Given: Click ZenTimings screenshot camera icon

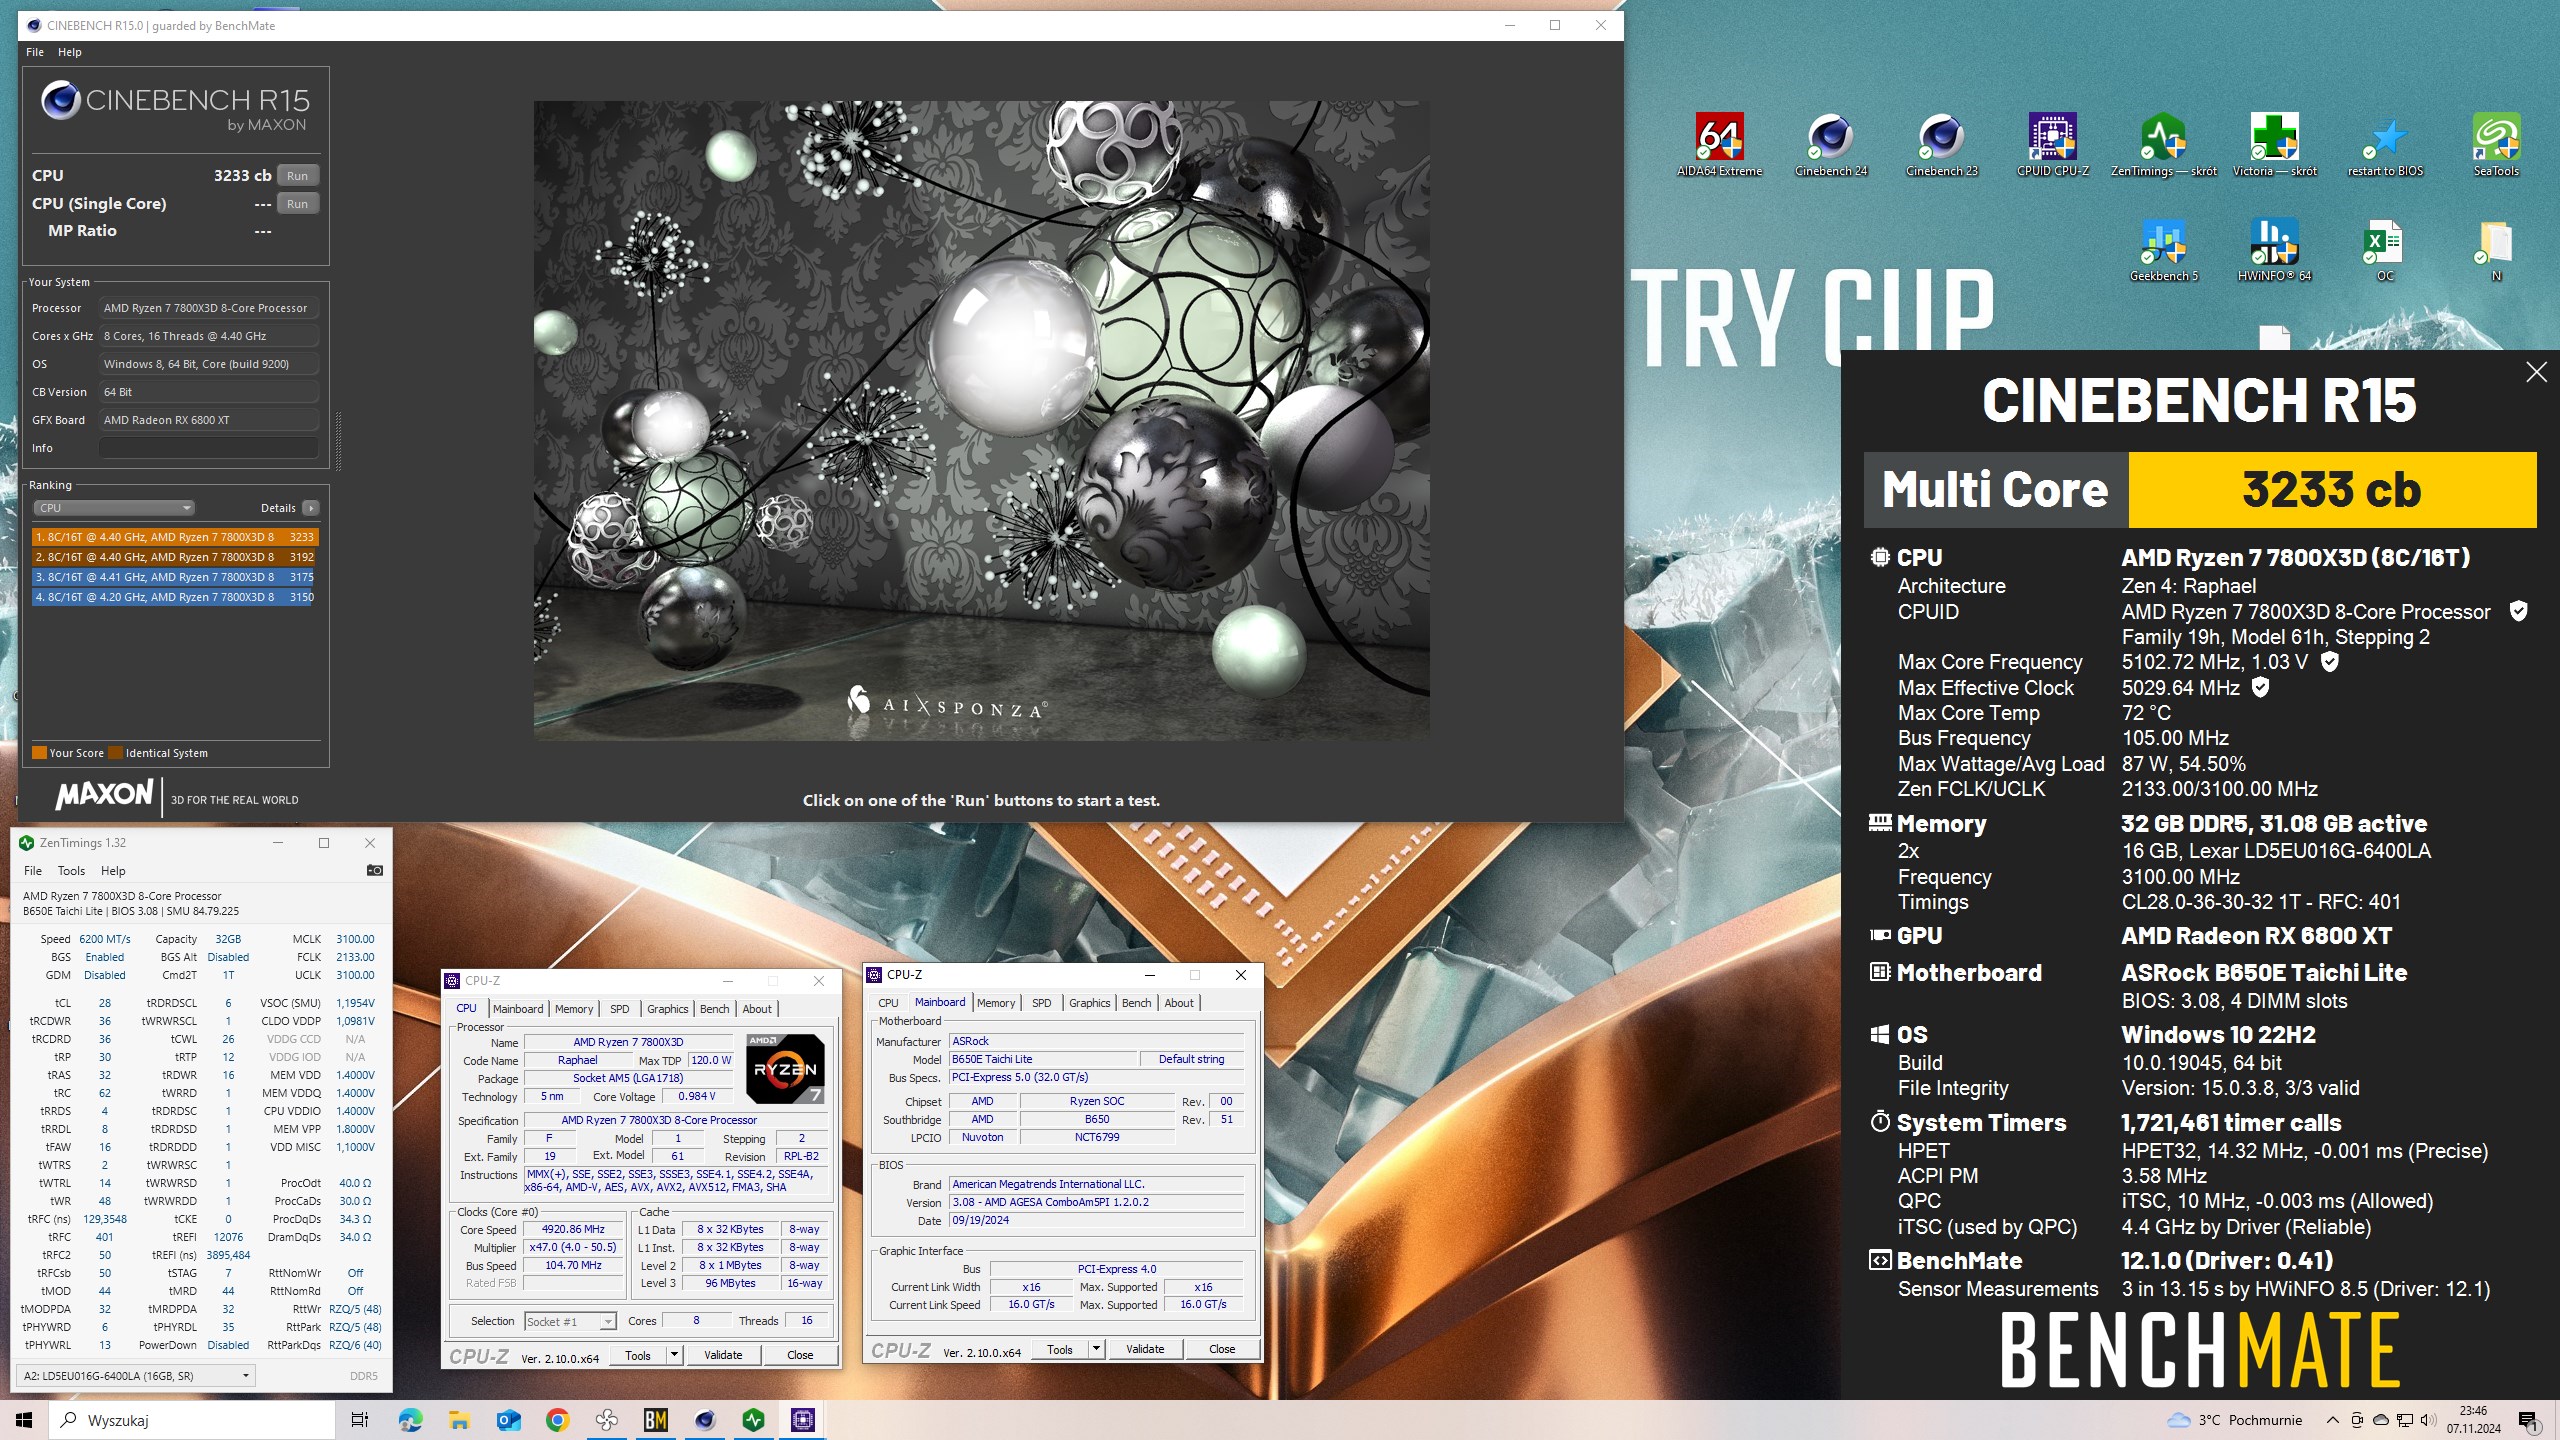Looking at the screenshot, I should pos(375,870).
